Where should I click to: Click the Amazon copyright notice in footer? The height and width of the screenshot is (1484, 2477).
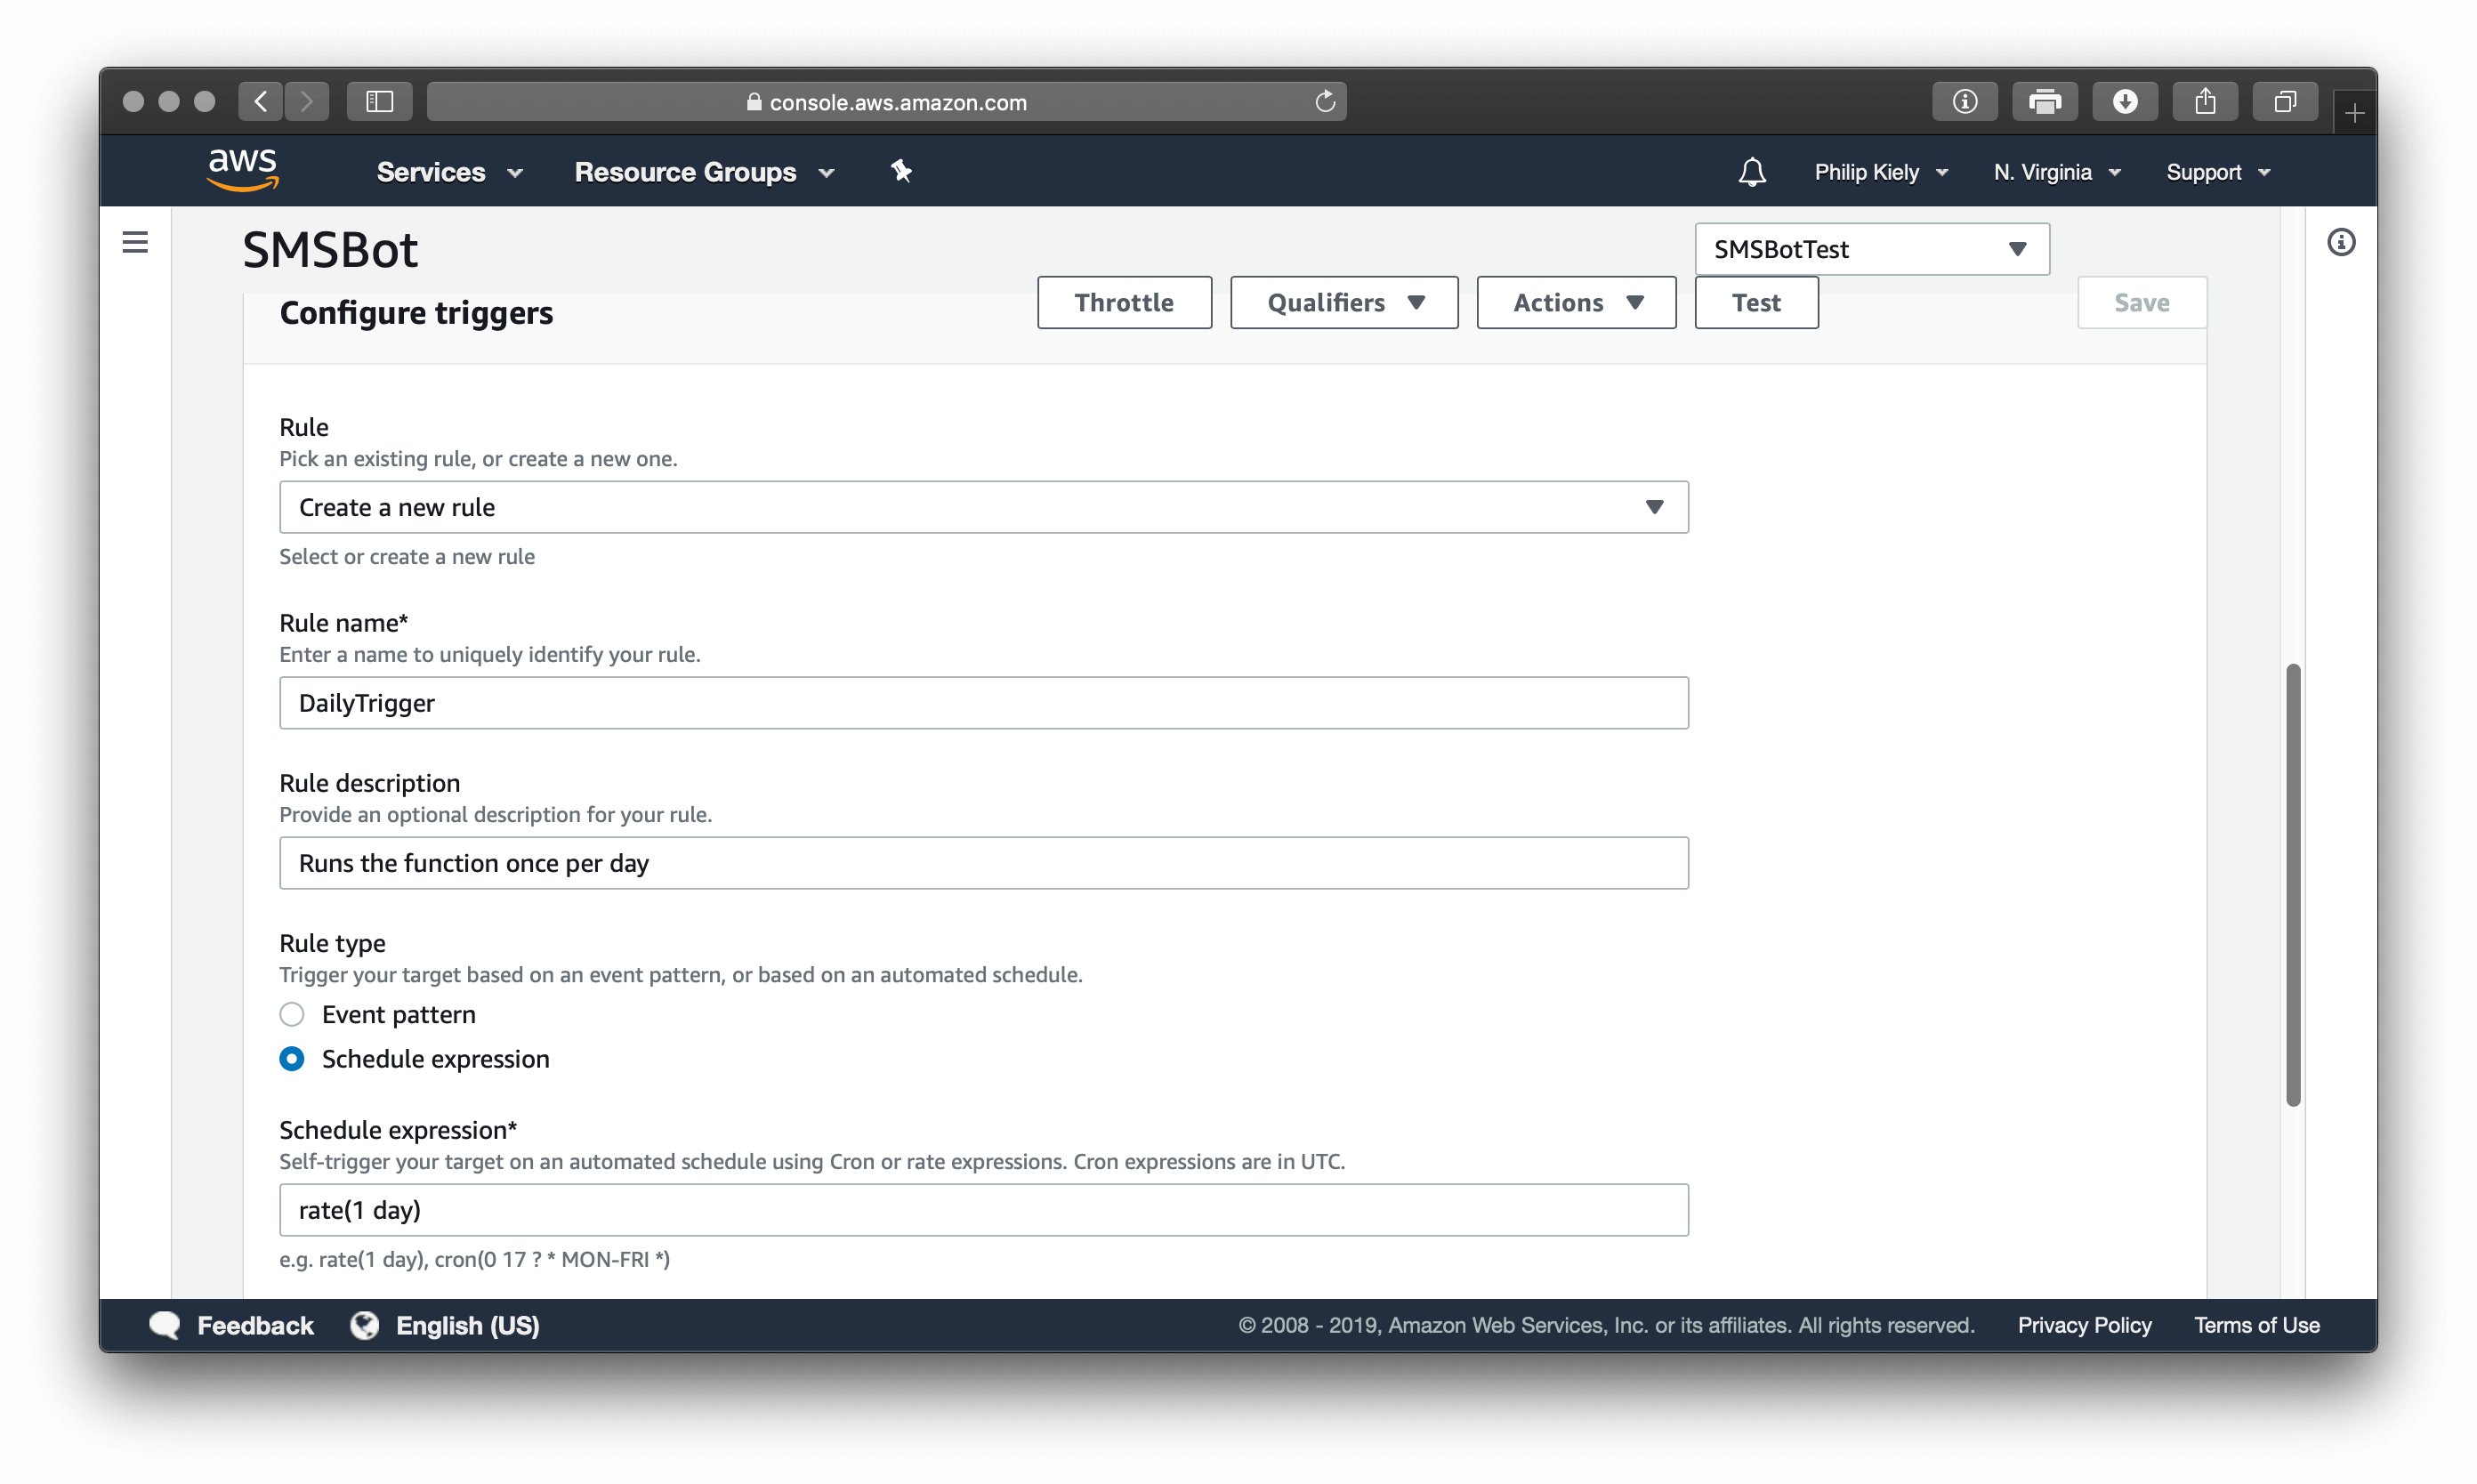[1606, 1325]
